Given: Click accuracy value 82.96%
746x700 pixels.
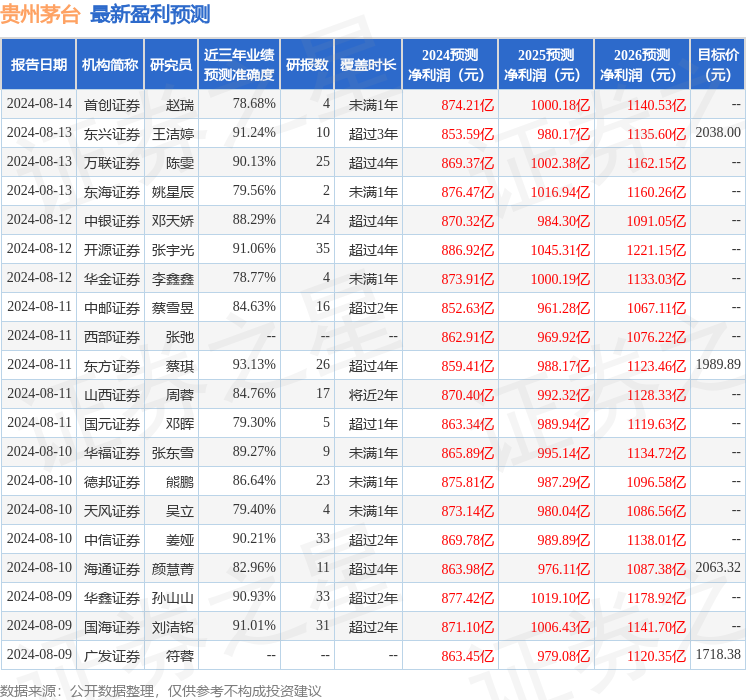Looking at the screenshot, I should click(x=254, y=568).
